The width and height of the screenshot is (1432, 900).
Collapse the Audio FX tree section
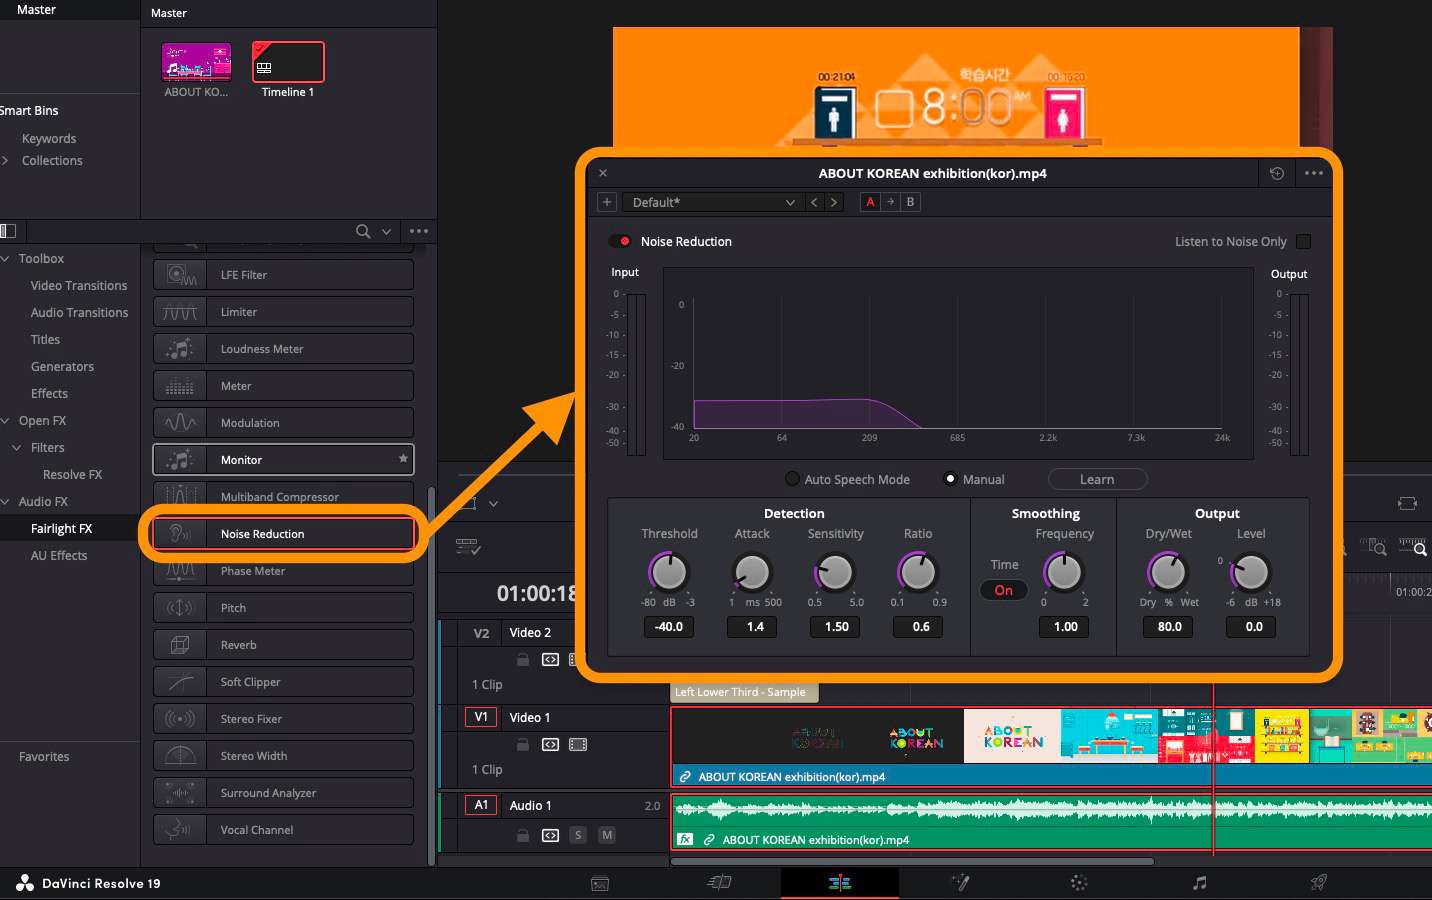coord(6,501)
